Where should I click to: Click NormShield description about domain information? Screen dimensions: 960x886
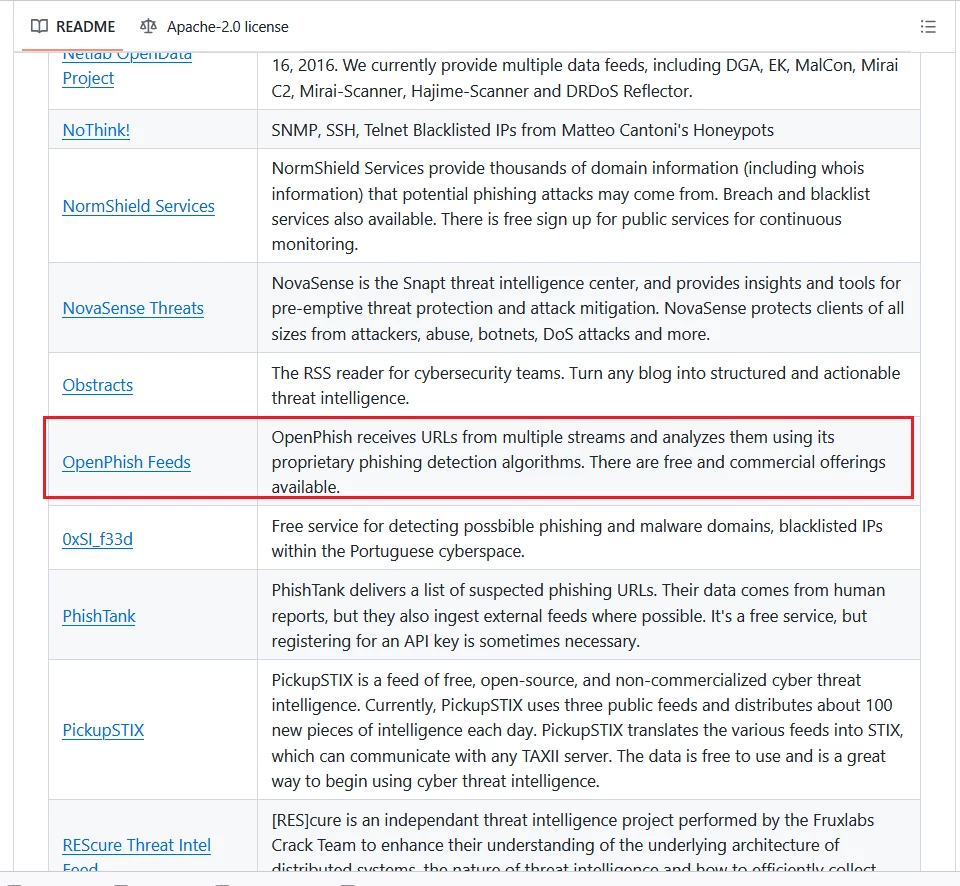(571, 206)
